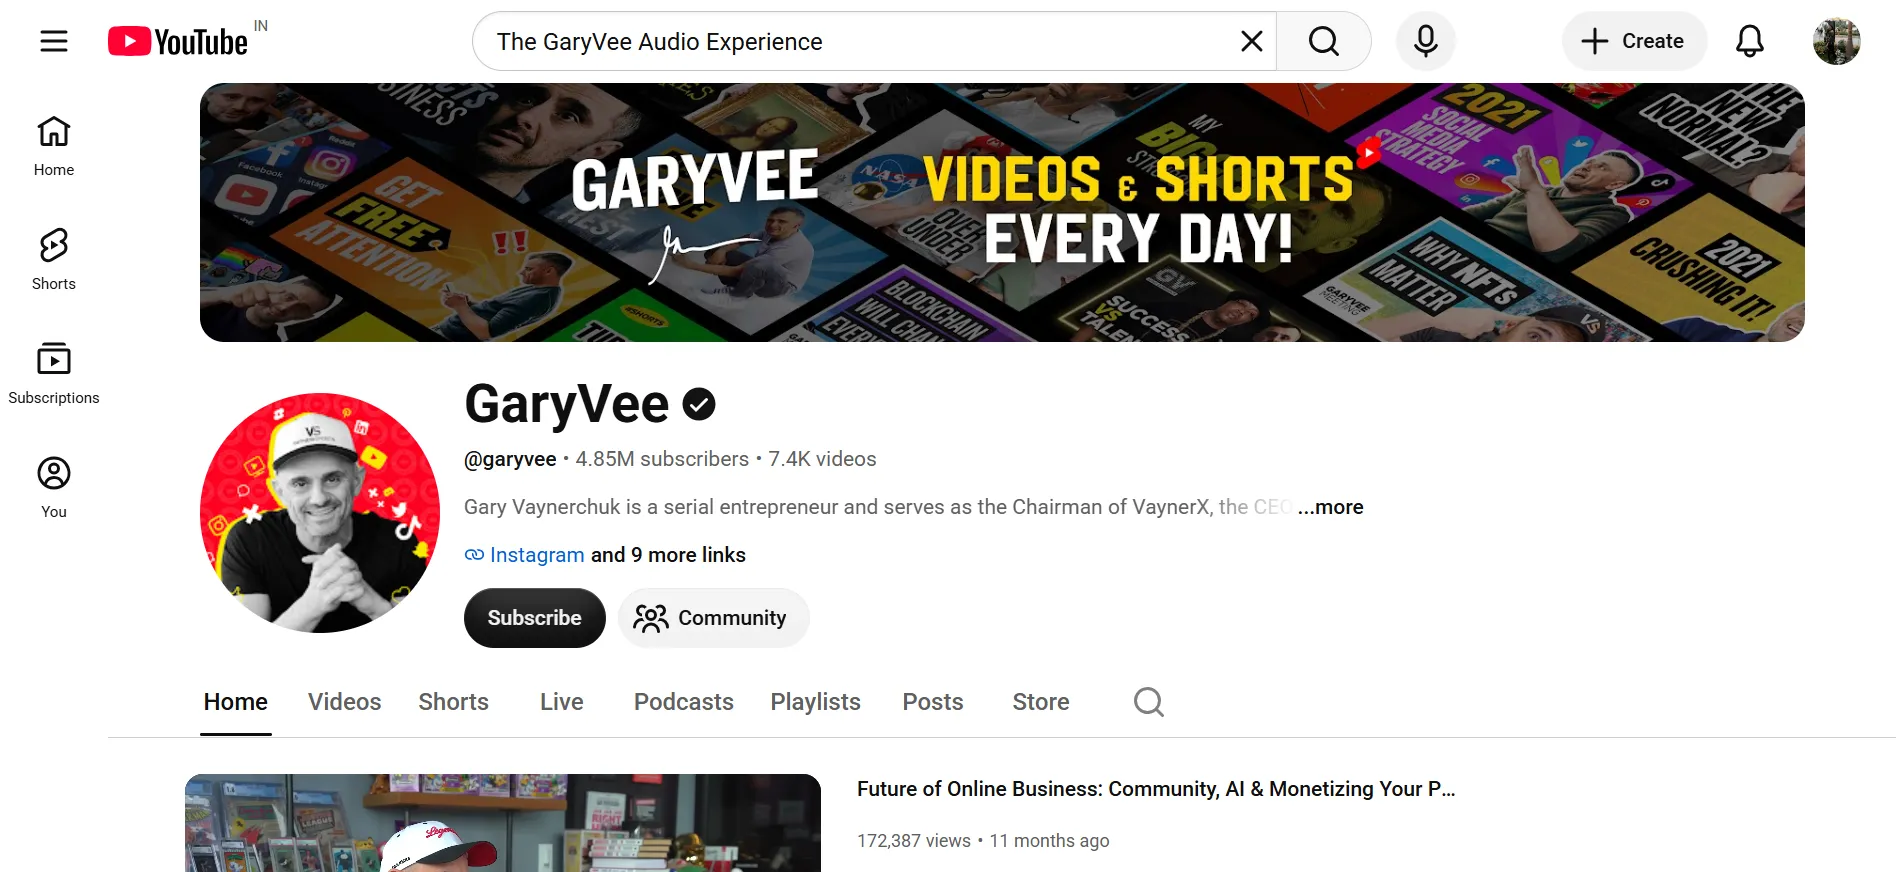Click the 4.85M subscribers text
Image resolution: width=1896 pixels, height=872 pixels.
point(662,459)
